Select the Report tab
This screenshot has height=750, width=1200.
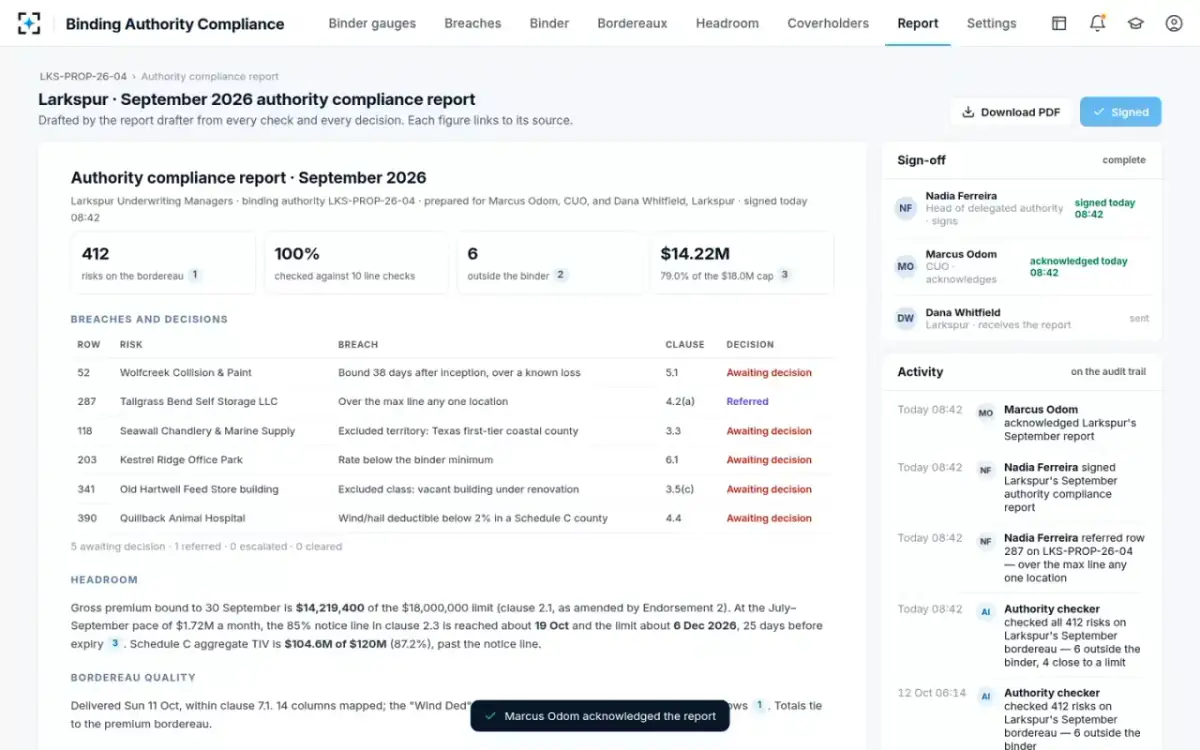click(x=918, y=23)
